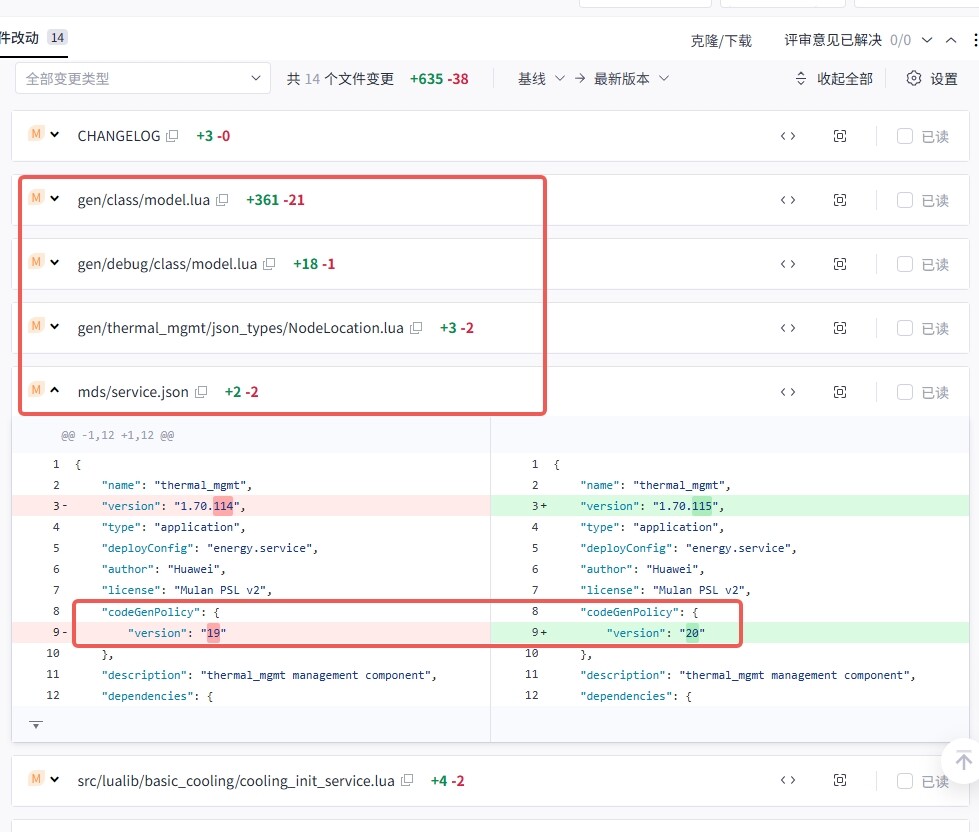View source icon for cooling_init_service.lua
This screenshot has height=832, width=979.
(x=788, y=780)
